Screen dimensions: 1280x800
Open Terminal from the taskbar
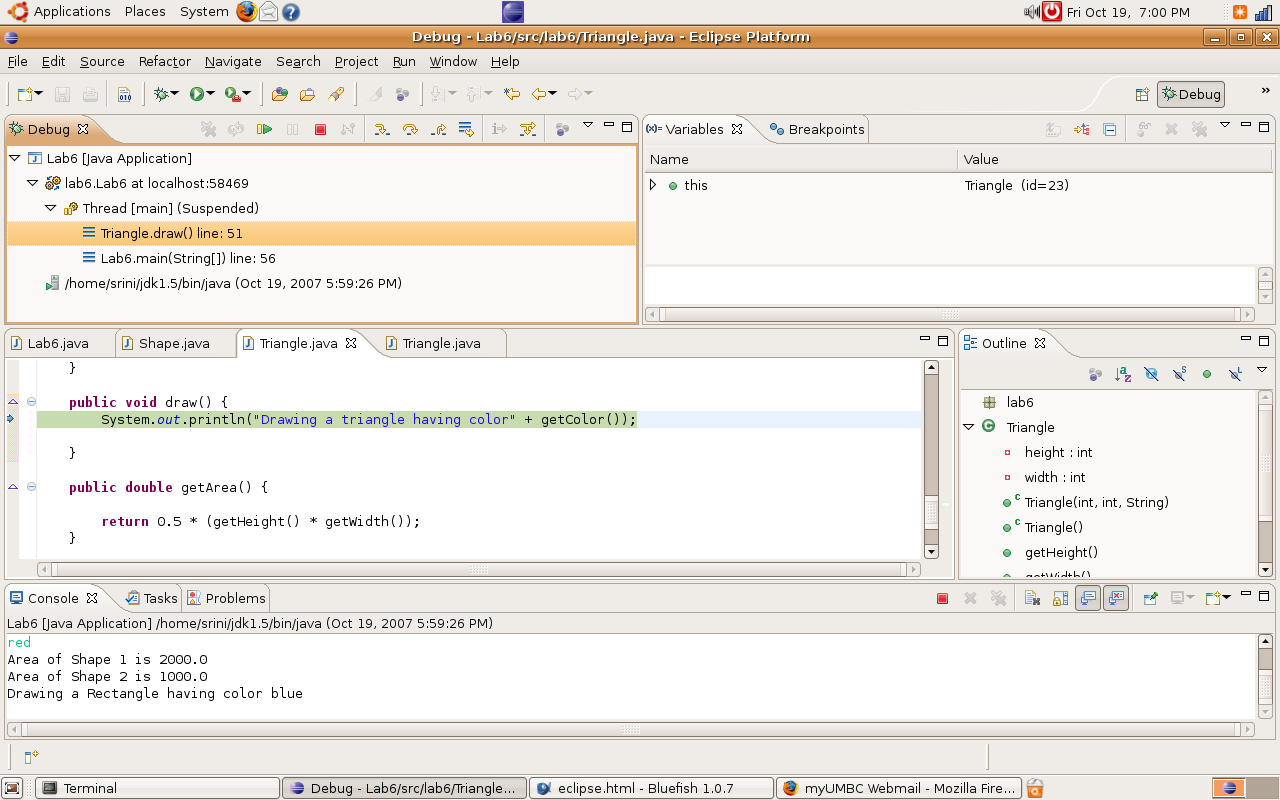pos(90,788)
